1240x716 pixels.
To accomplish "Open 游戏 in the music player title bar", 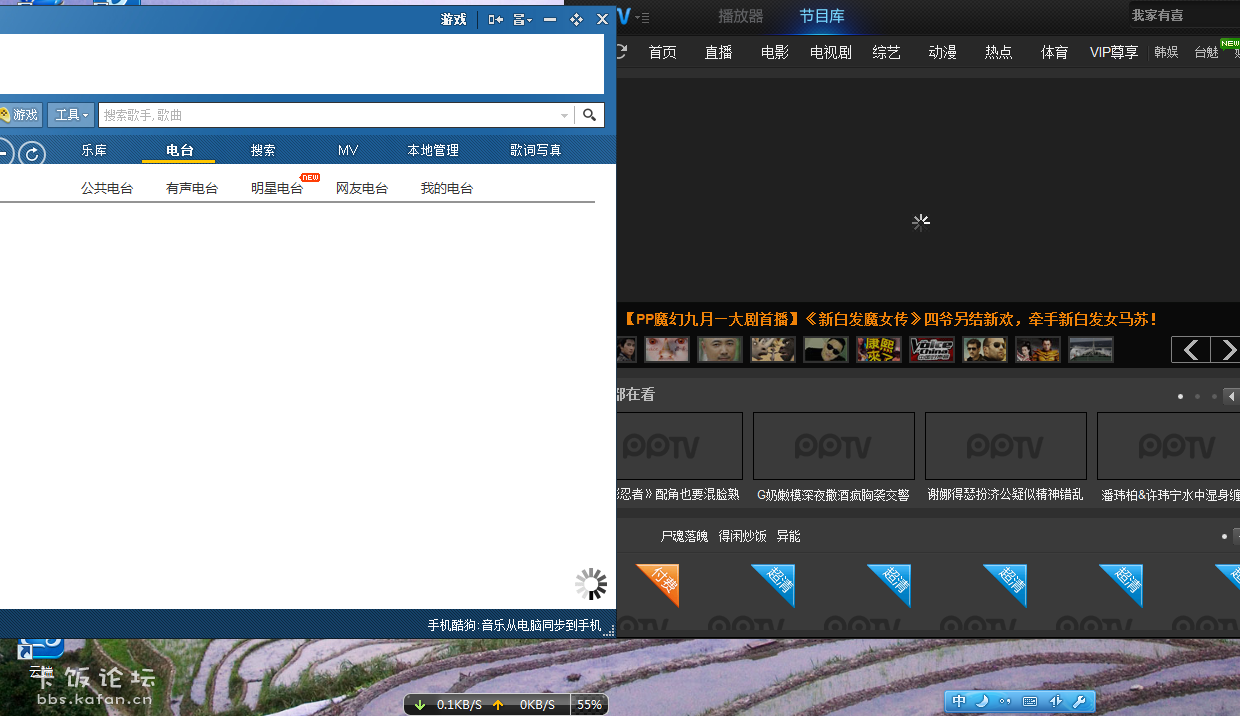I will [454, 19].
